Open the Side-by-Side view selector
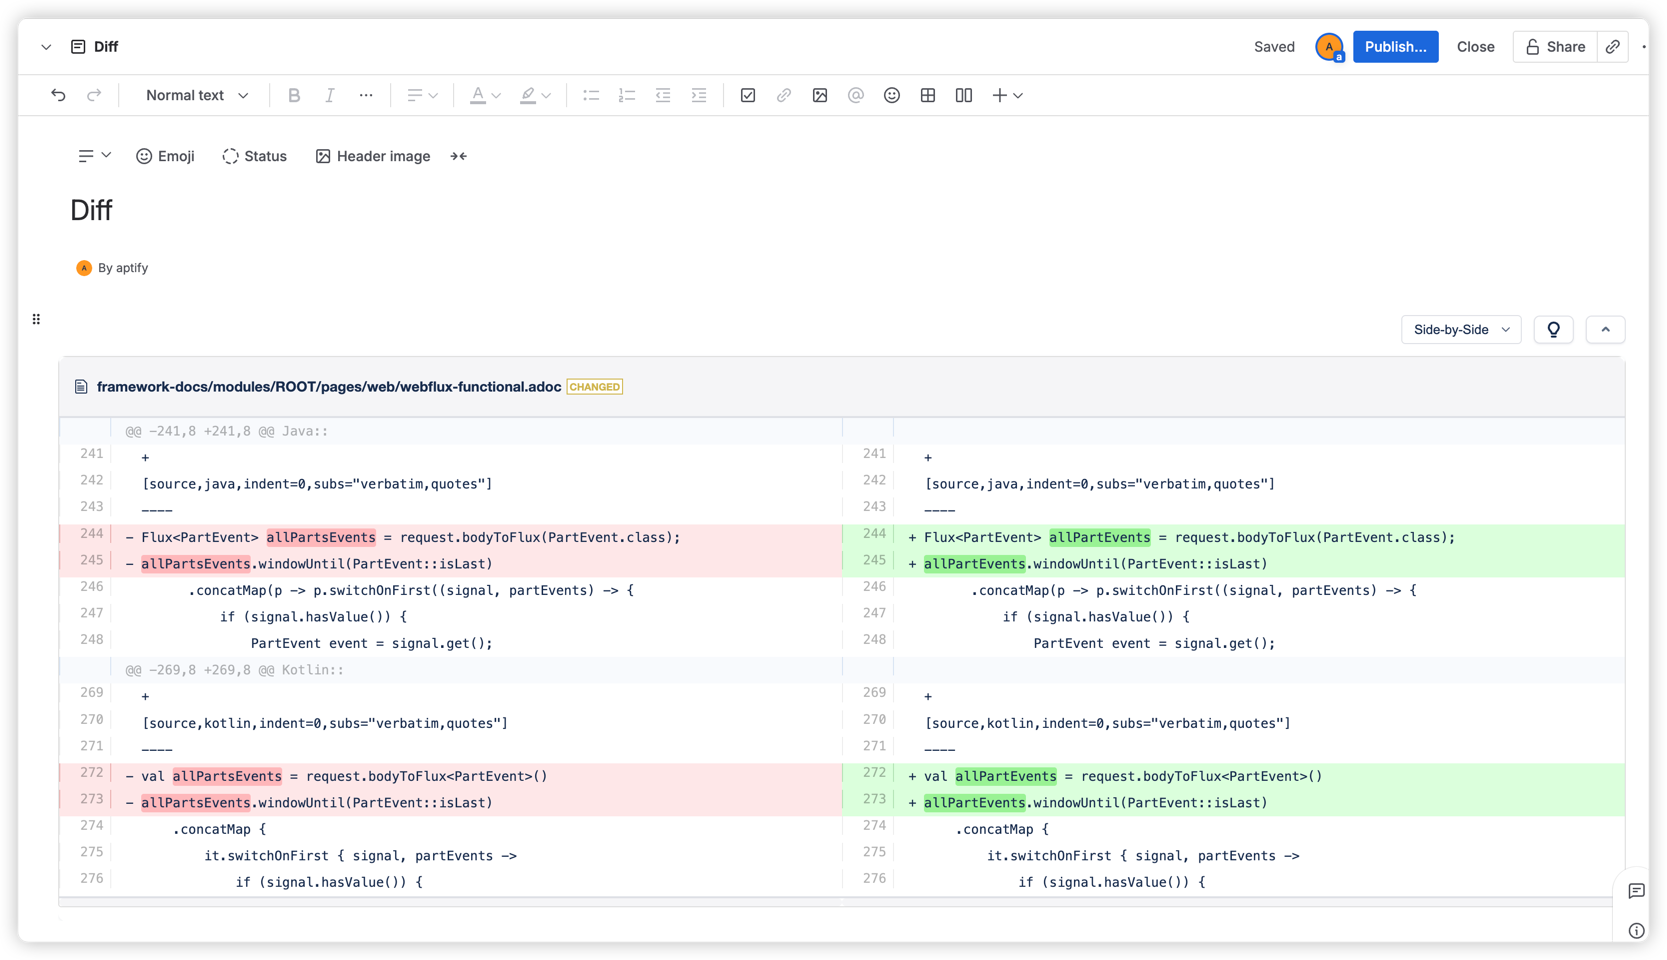 click(1460, 329)
